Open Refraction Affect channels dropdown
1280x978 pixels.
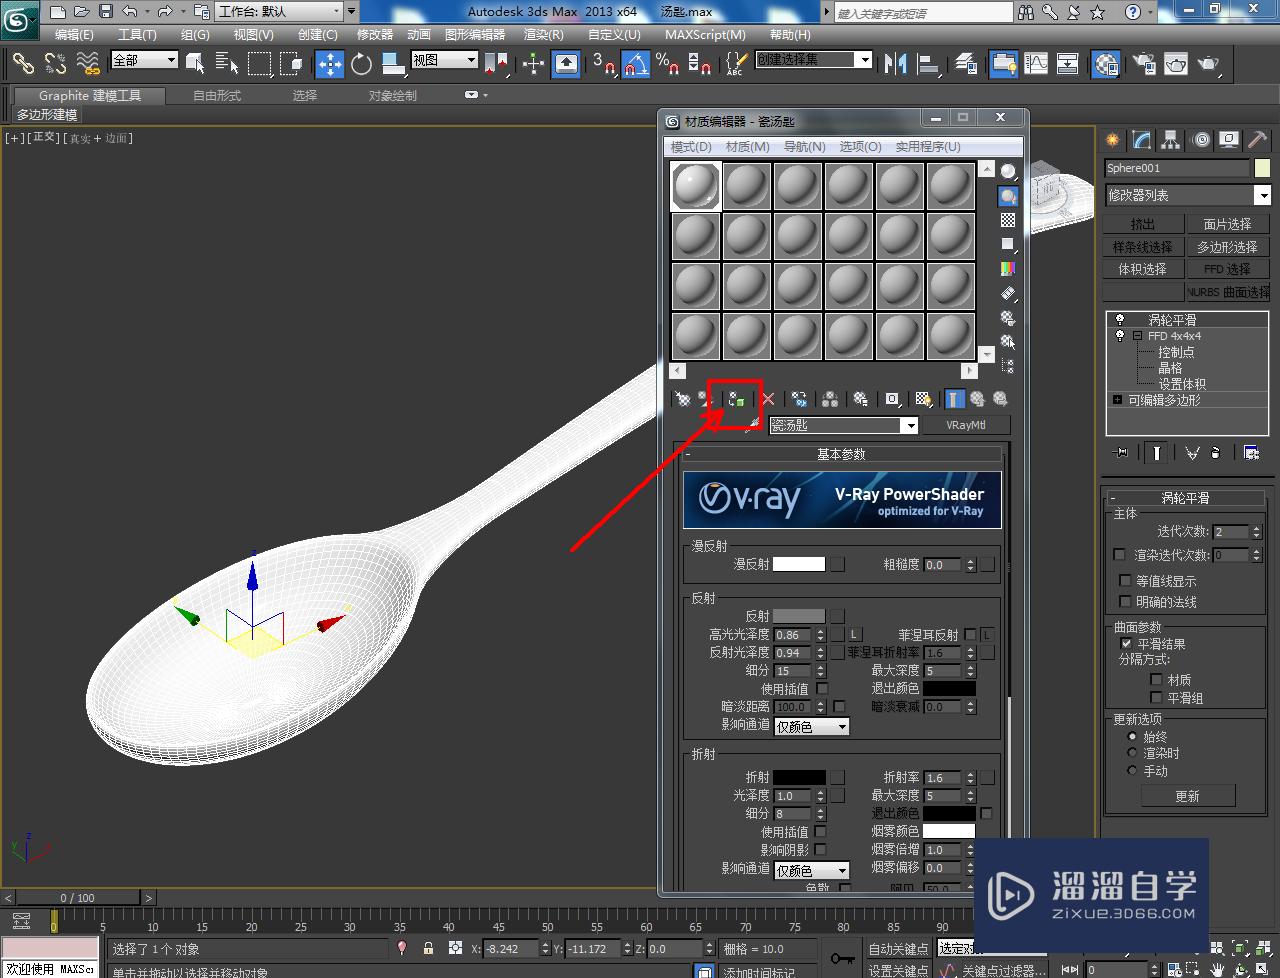[812, 870]
